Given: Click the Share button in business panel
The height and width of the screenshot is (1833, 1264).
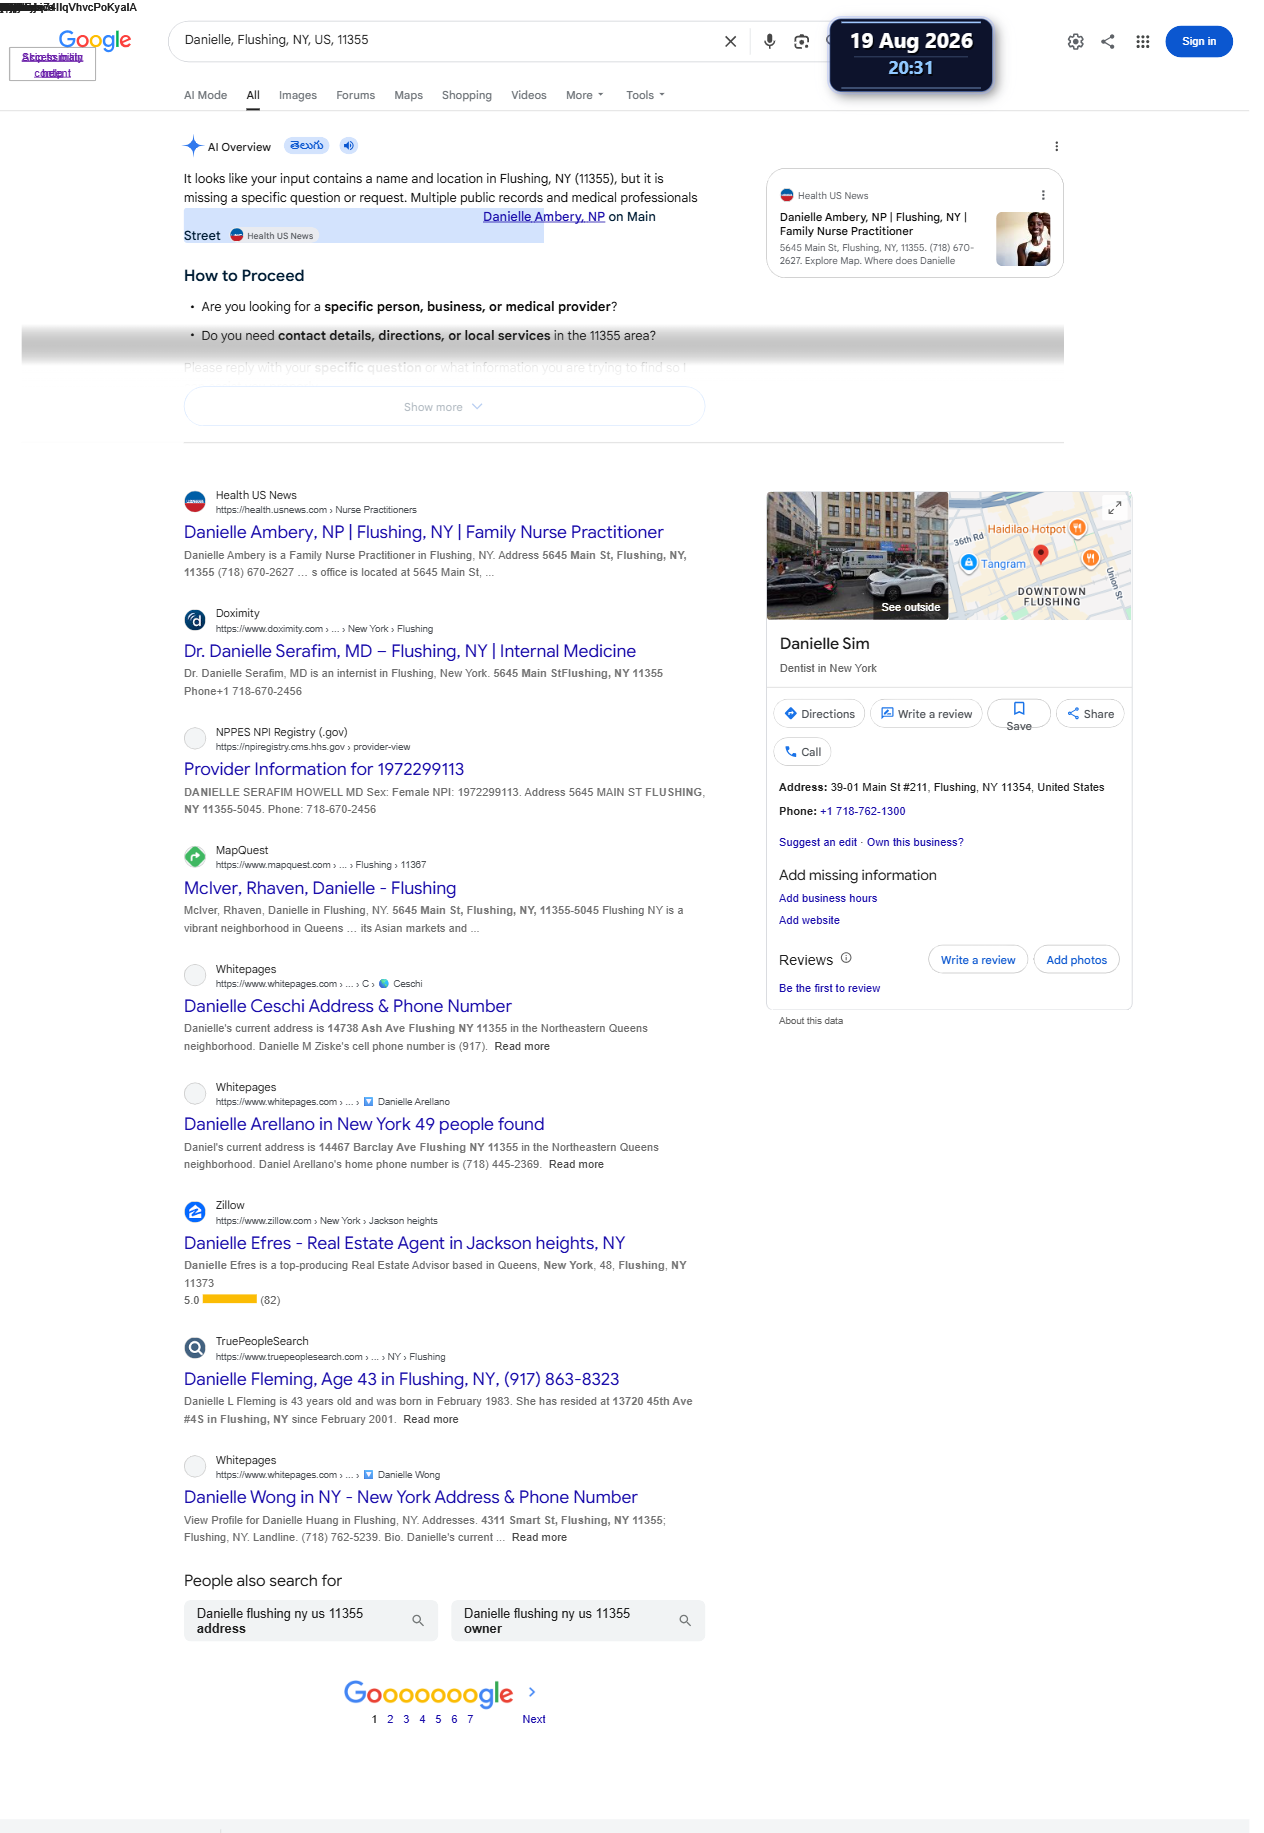Looking at the screenshot, I should click(x=1090, y=714).
